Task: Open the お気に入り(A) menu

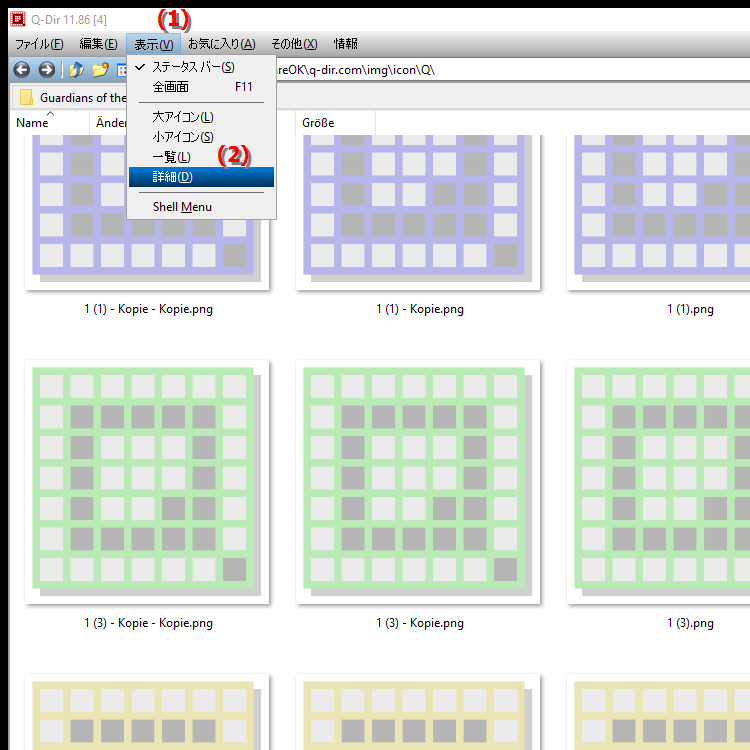Action: pyautogui.click(x=221, y=44)
